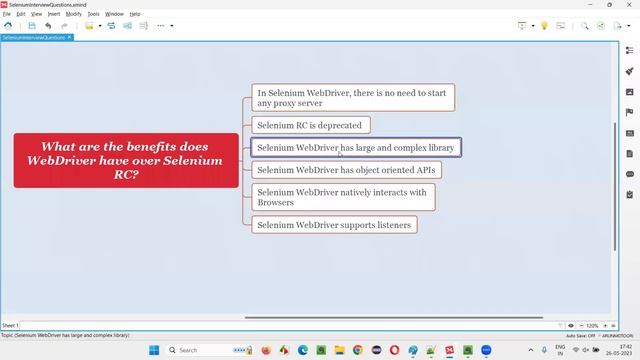Open the Help menu

135,14
